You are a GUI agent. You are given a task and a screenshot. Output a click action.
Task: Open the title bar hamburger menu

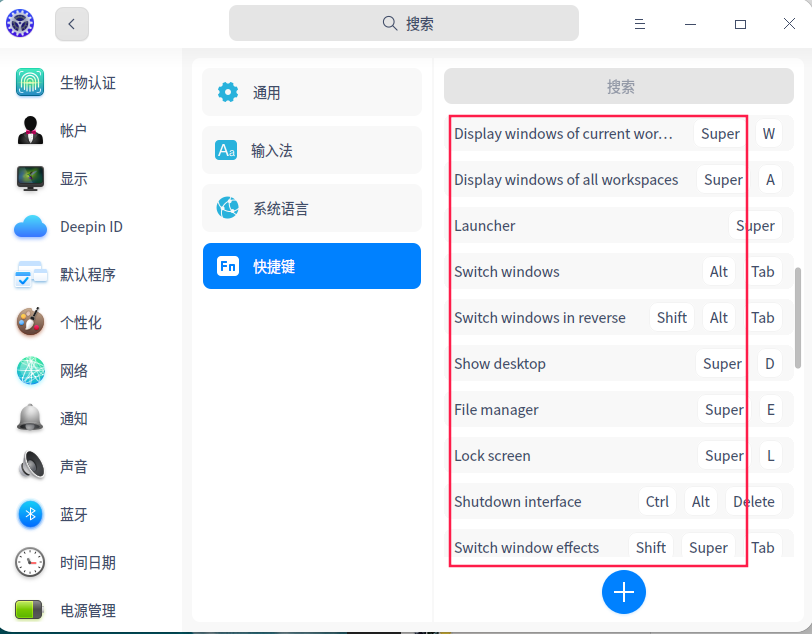coord(640,24)
